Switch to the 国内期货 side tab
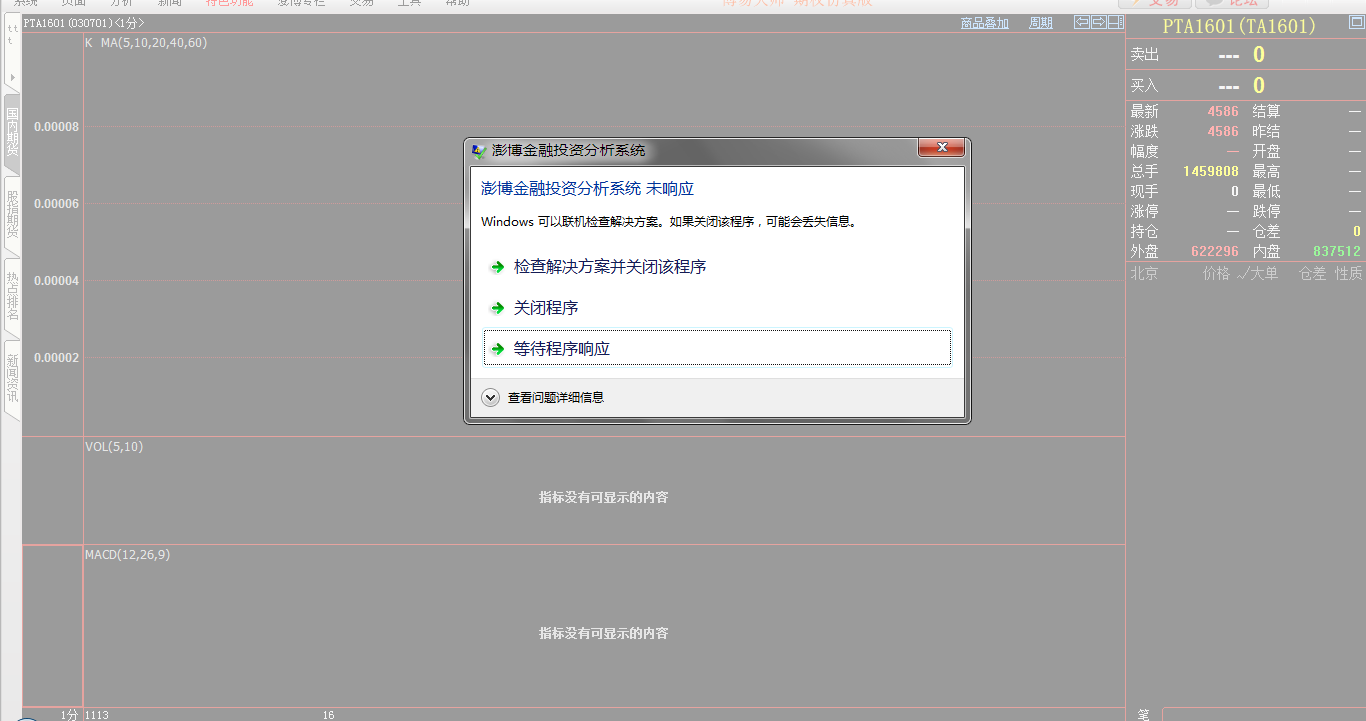The image size is (1366, 721). [12, 133]
